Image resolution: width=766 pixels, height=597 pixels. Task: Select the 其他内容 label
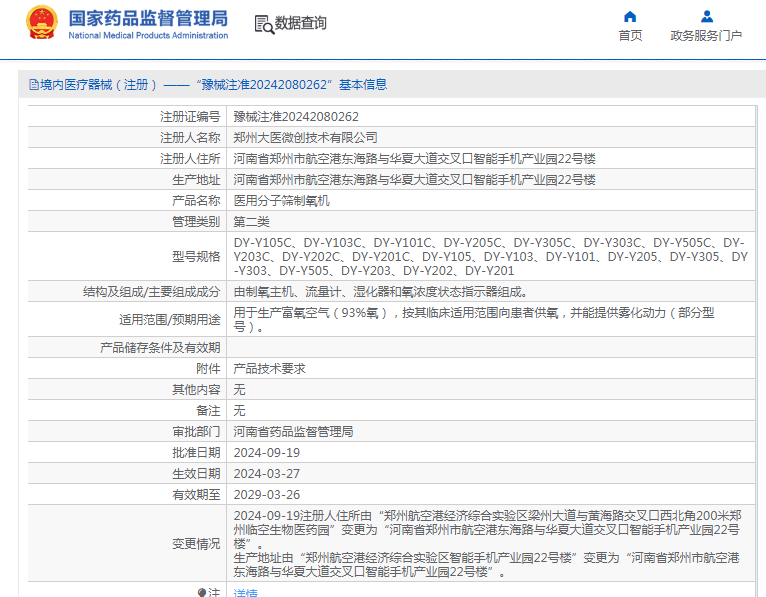point(196,390)
